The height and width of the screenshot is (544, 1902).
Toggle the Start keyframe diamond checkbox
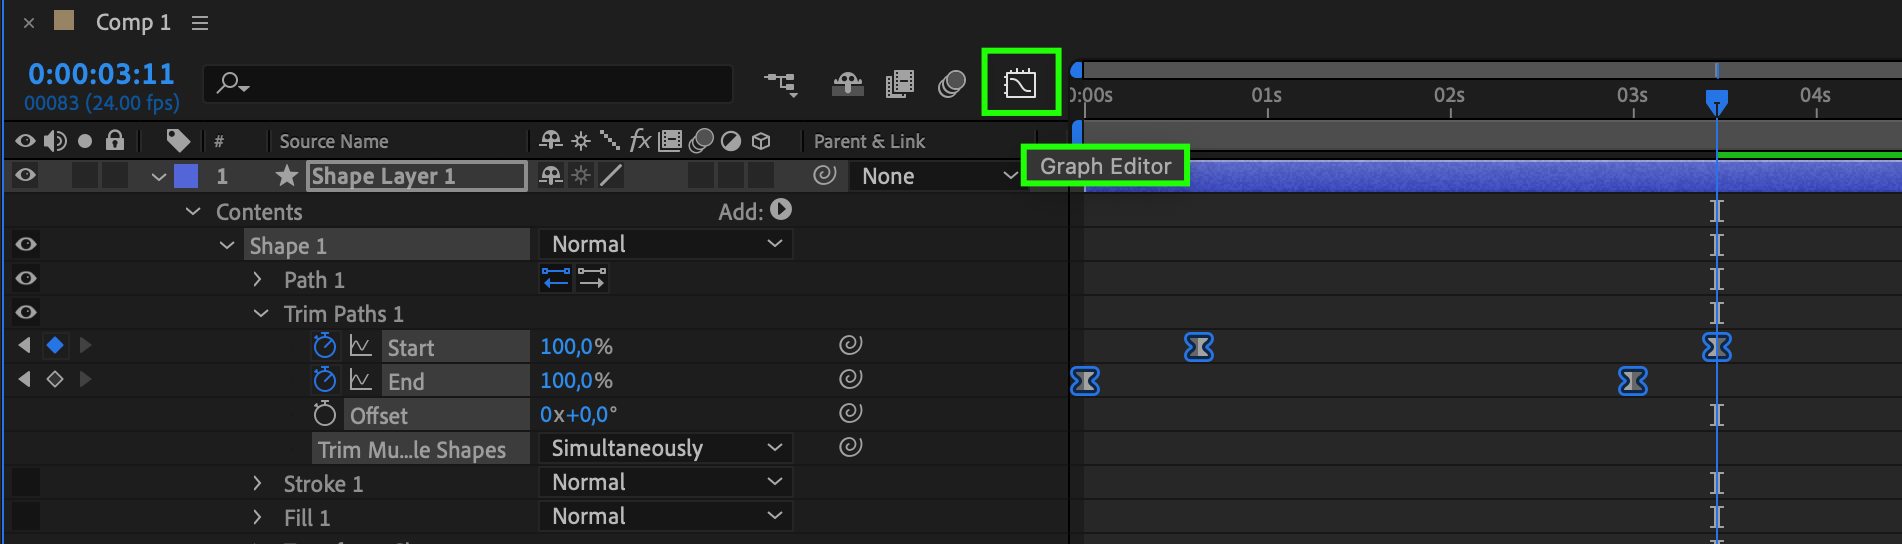(x=55, y=346)
